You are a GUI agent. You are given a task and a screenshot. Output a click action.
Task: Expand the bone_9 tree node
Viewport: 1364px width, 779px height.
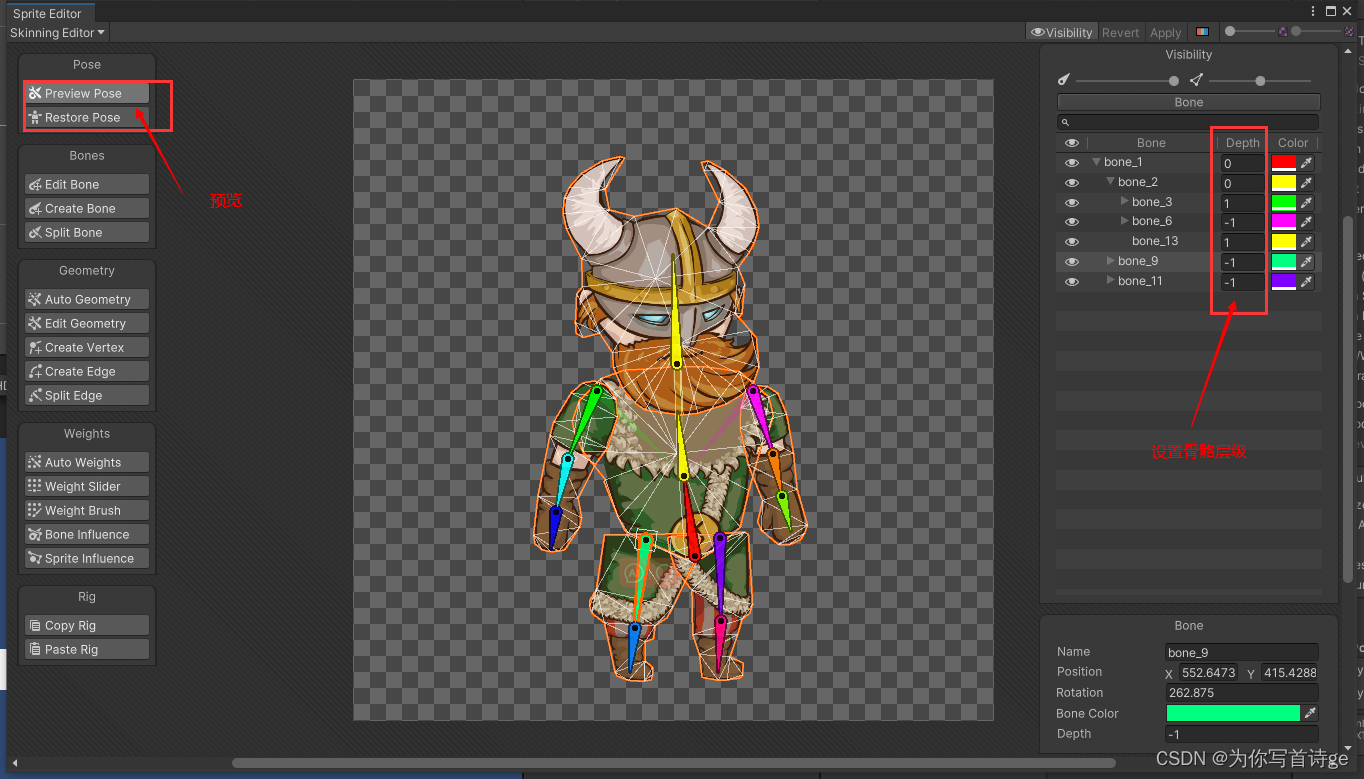[1110, 261]
